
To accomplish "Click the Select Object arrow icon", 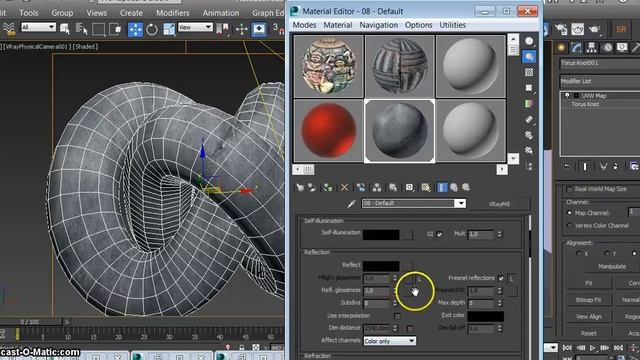I will (x=65, y=29).
